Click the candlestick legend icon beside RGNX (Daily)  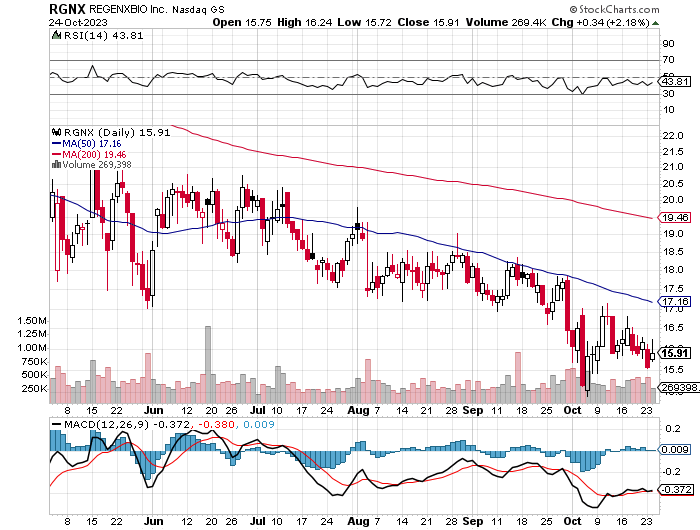(56, 131)
